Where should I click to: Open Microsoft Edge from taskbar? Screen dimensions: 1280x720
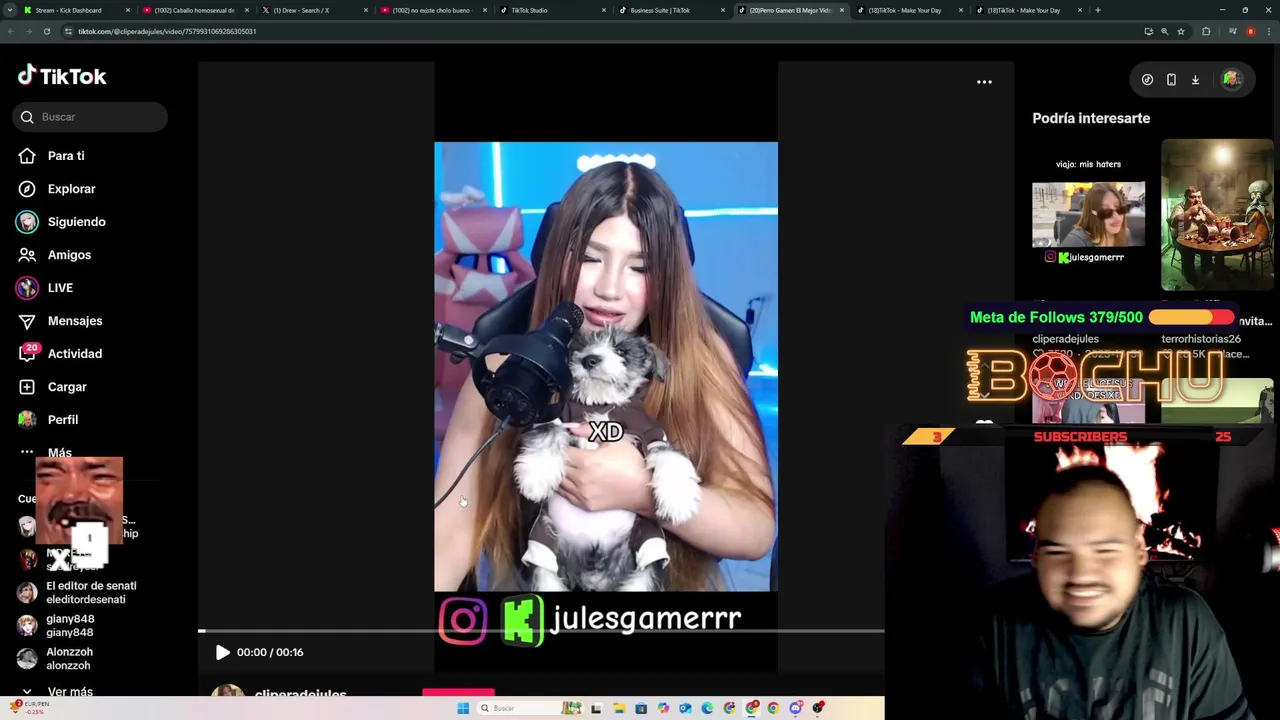[707, 708]
